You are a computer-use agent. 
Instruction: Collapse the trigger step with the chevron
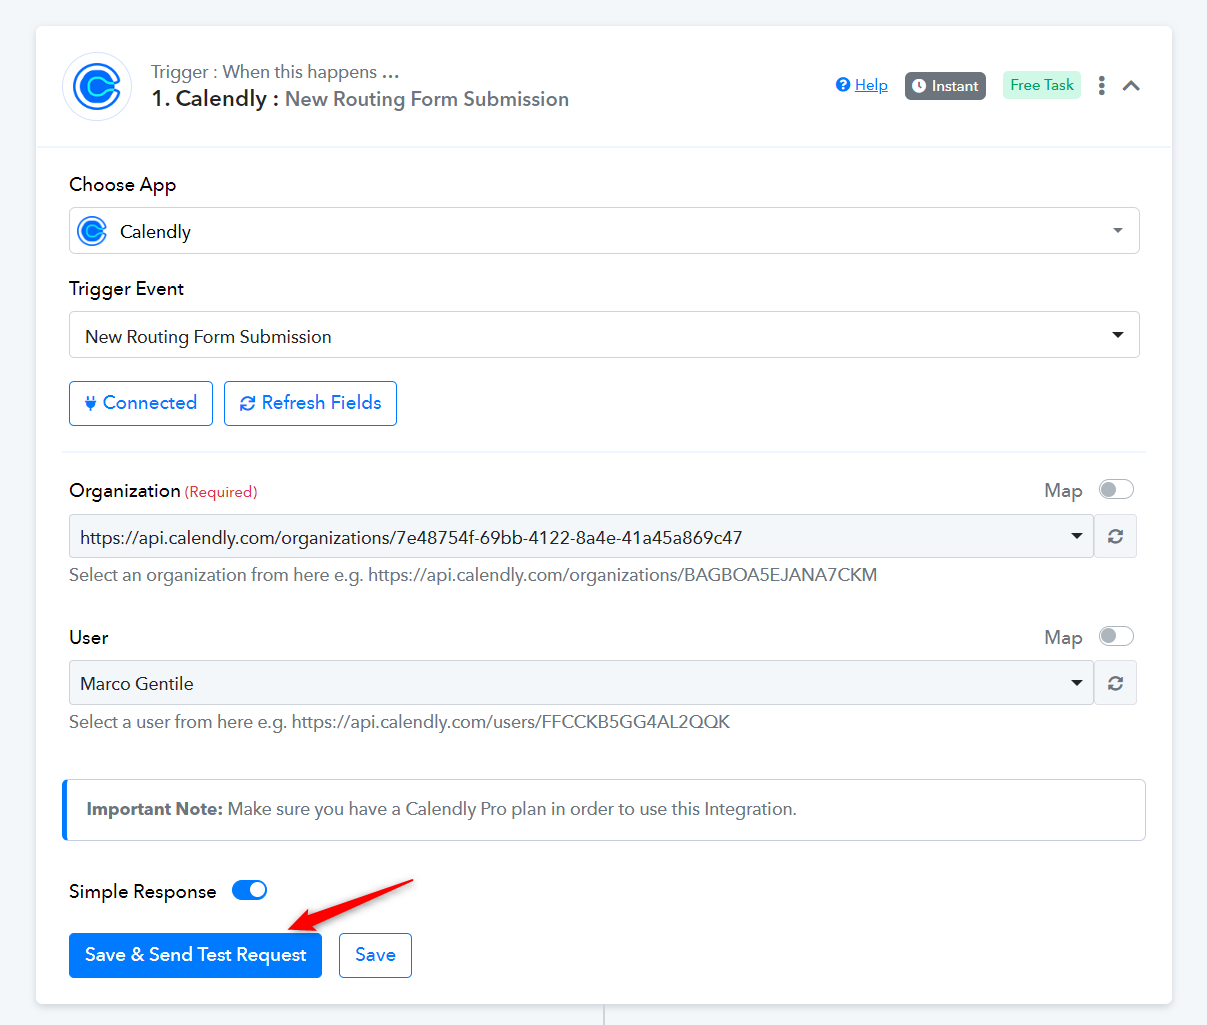(x=1131, y=86)
